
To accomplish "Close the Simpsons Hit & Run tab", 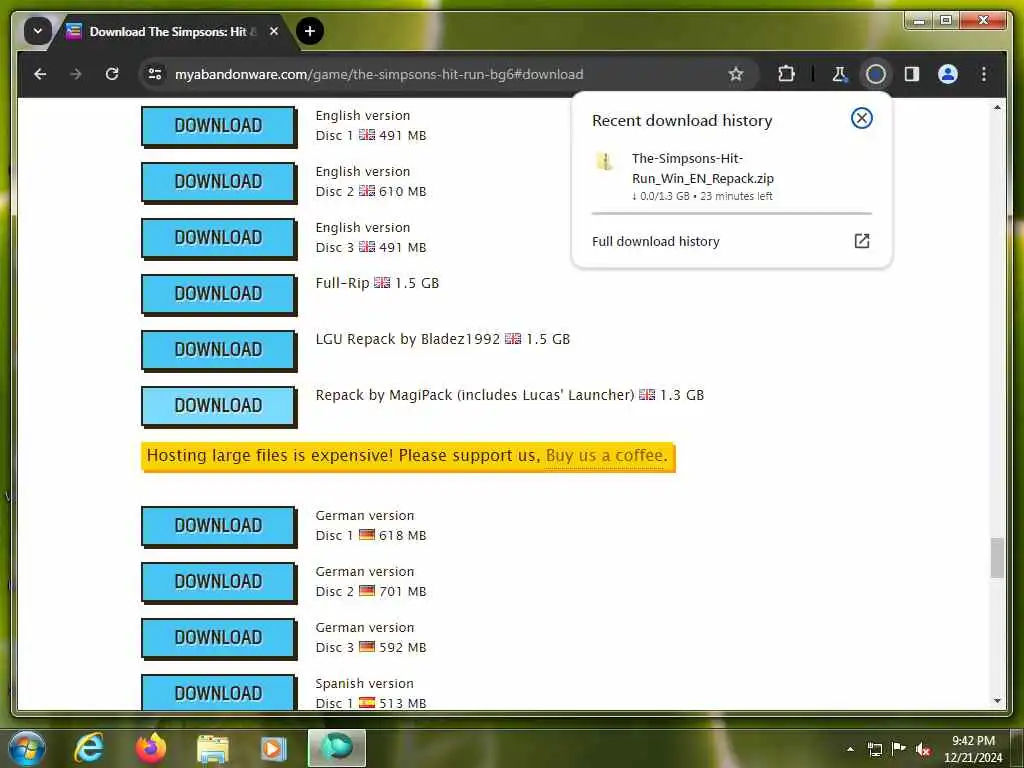I will [x=274, y=31].
